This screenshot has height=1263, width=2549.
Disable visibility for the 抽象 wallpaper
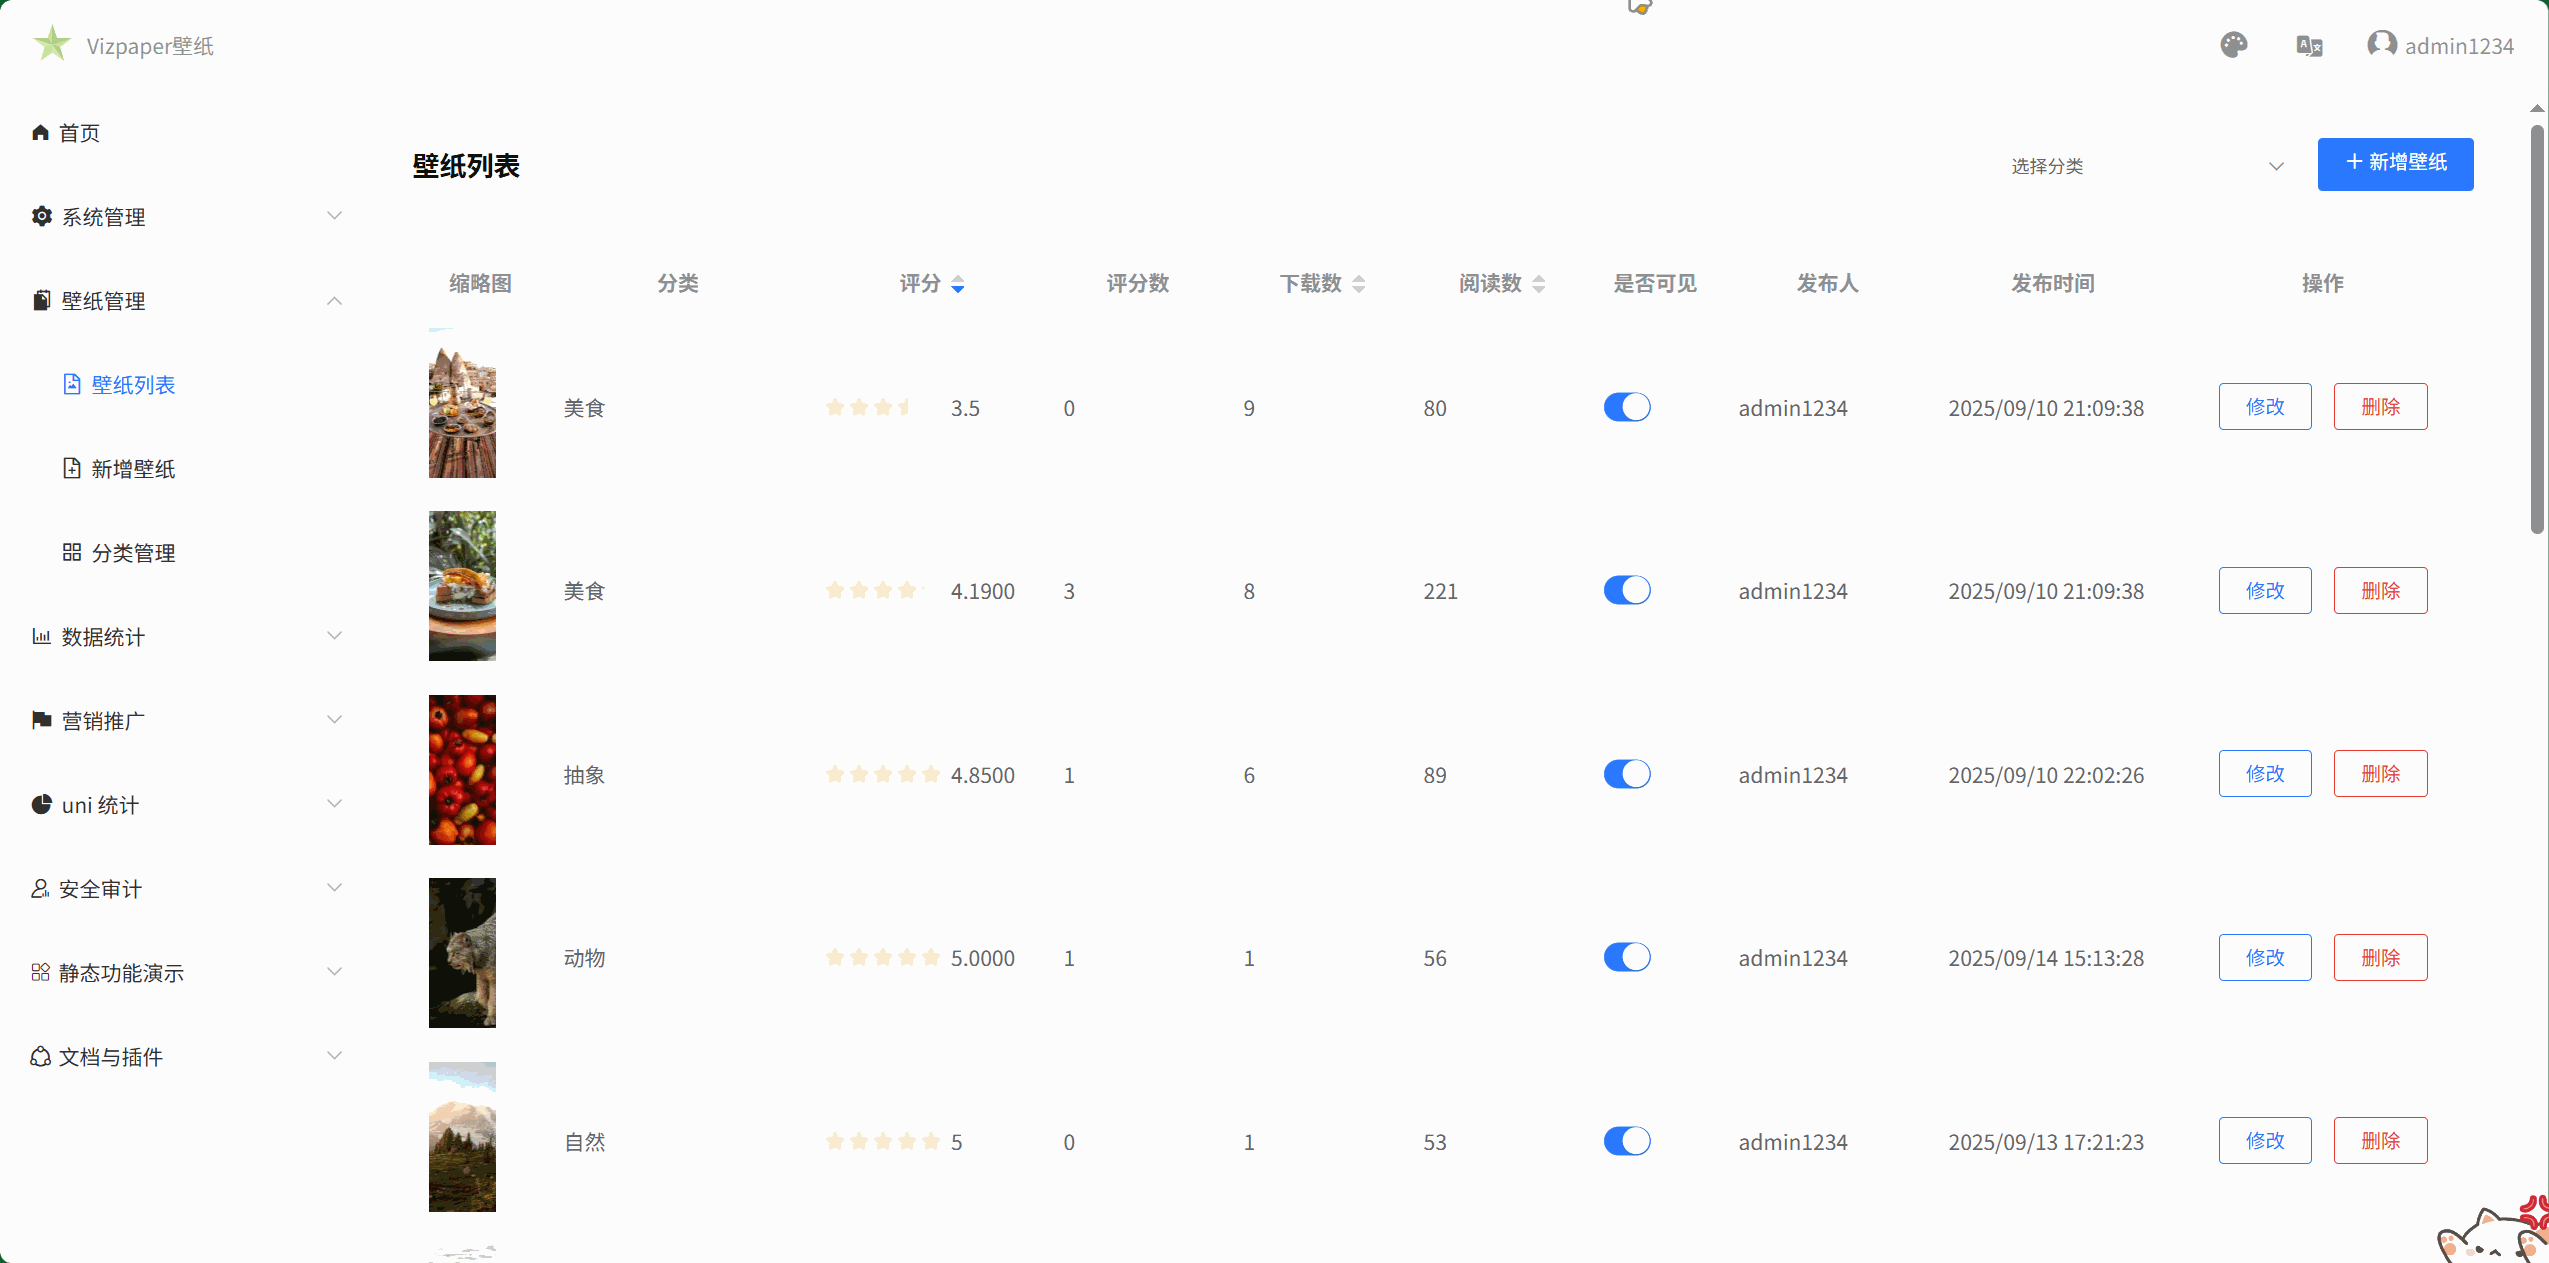1626,774
